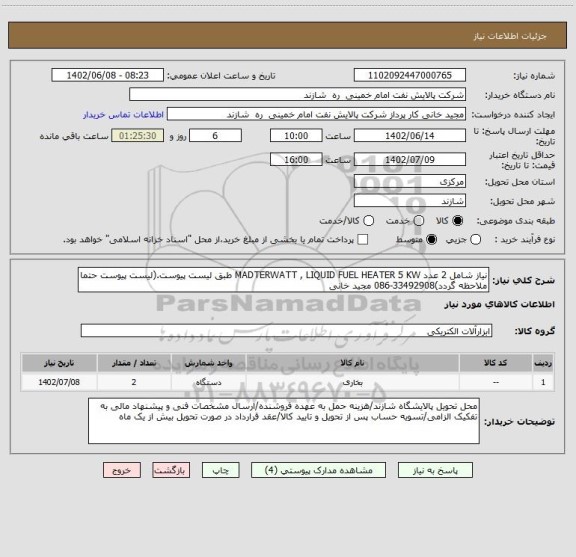Click the چاپ print button

[x=220, y=470]
